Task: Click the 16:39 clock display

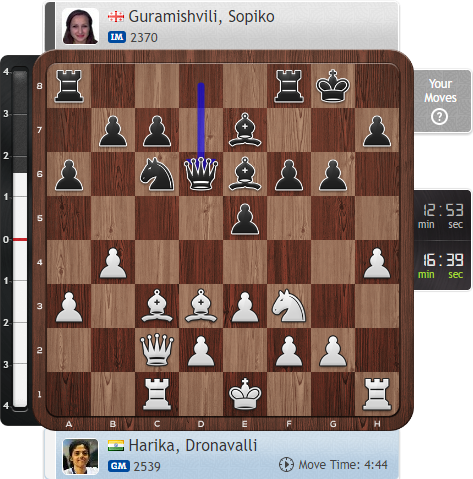Action: pos(442,265)
